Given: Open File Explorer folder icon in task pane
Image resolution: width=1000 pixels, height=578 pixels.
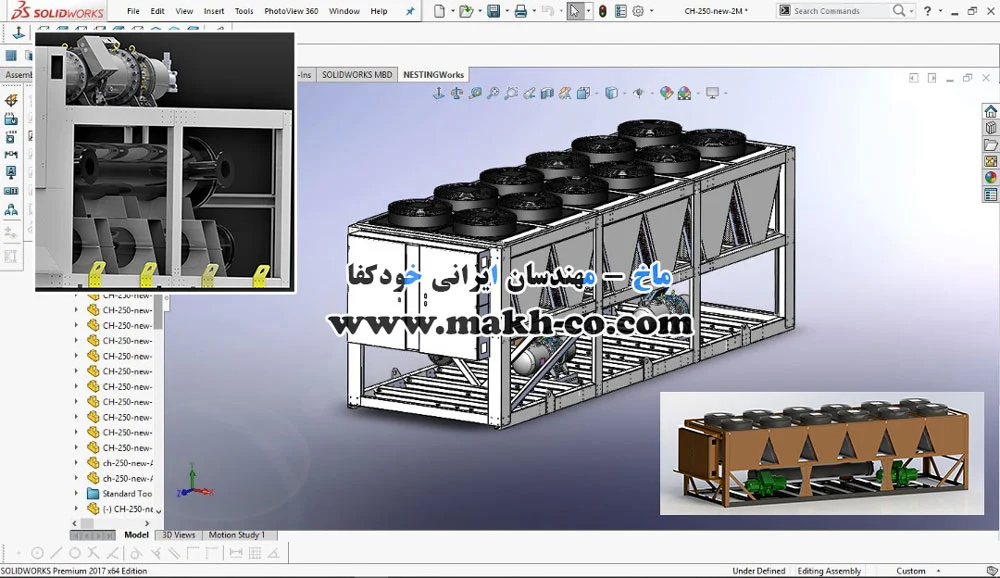Looking at the screenshot, I should click(x=990, y=145).
